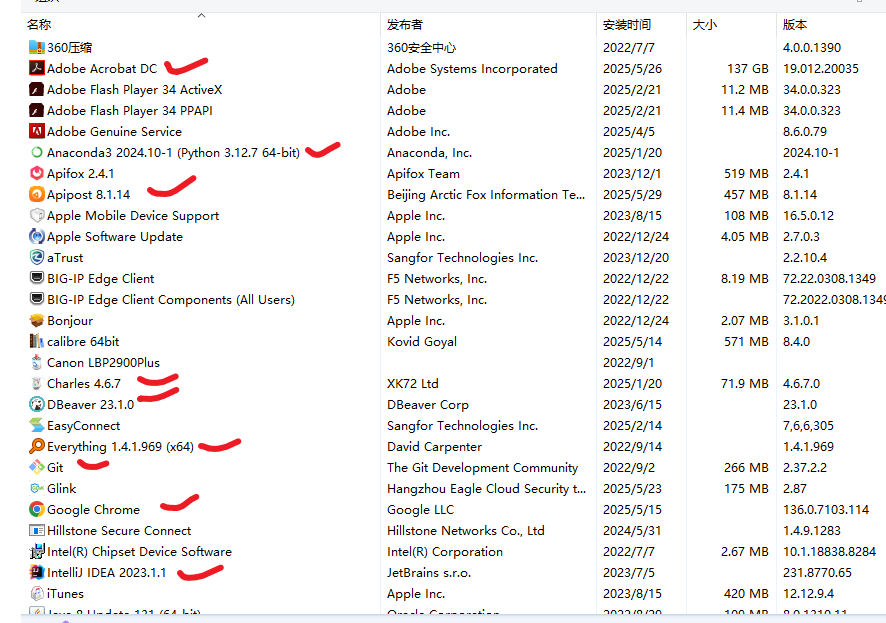This screenshot has height=623, width=886.
Task: Click the 571 MB size of calibre
Action: coord(746,341)
